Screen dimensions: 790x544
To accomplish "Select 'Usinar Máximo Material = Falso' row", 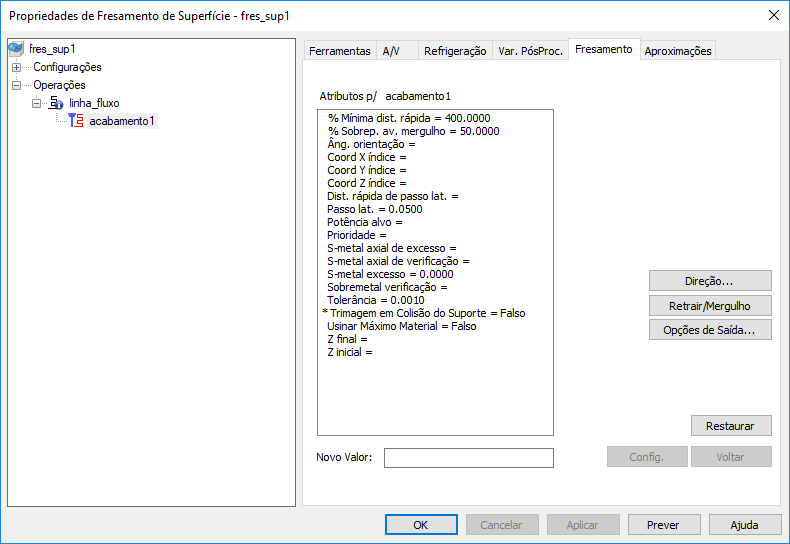I will [x=402, y=326].
